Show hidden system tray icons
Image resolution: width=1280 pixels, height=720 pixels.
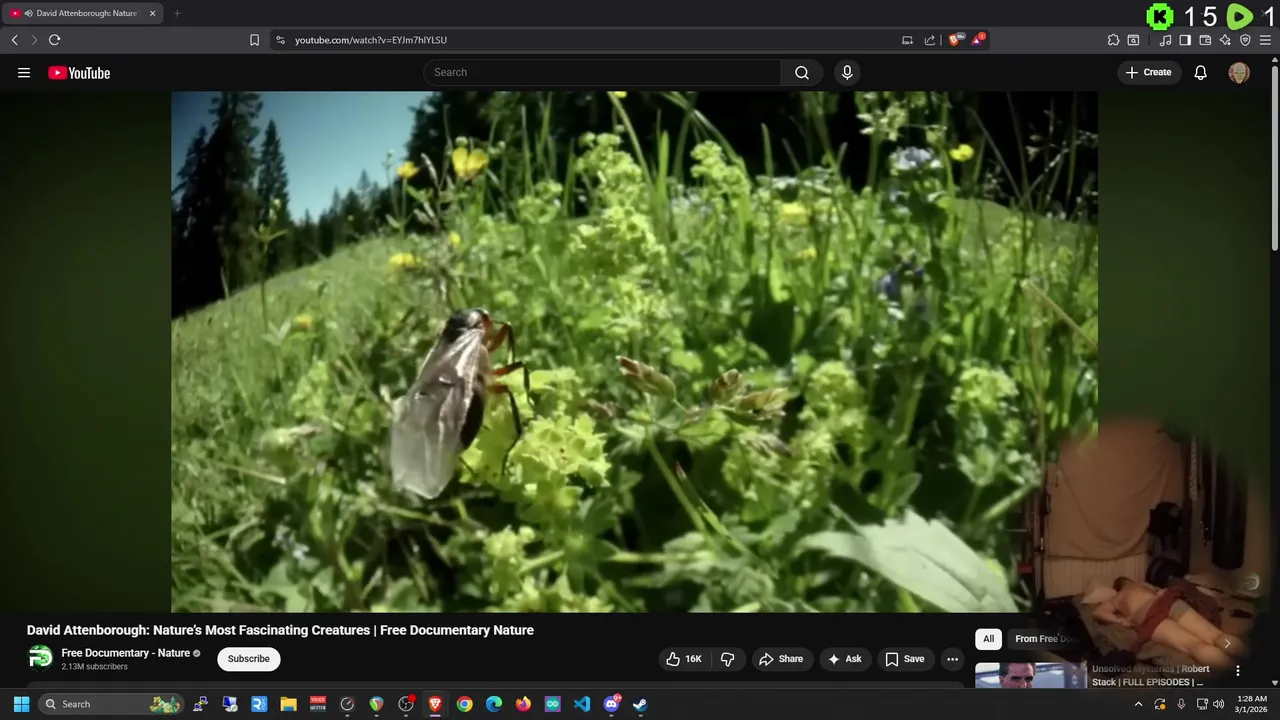(x=1138, y=704)
